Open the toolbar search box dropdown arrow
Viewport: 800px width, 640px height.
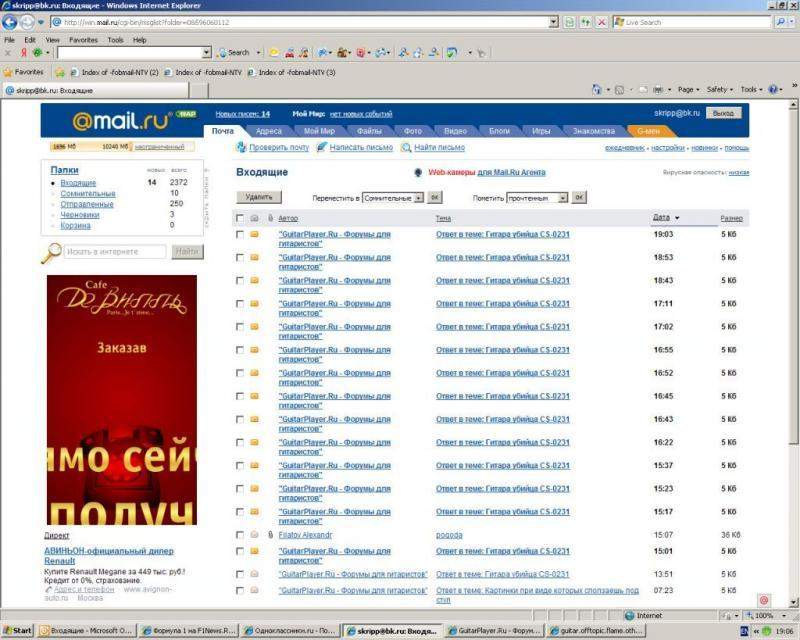point(206,53)
